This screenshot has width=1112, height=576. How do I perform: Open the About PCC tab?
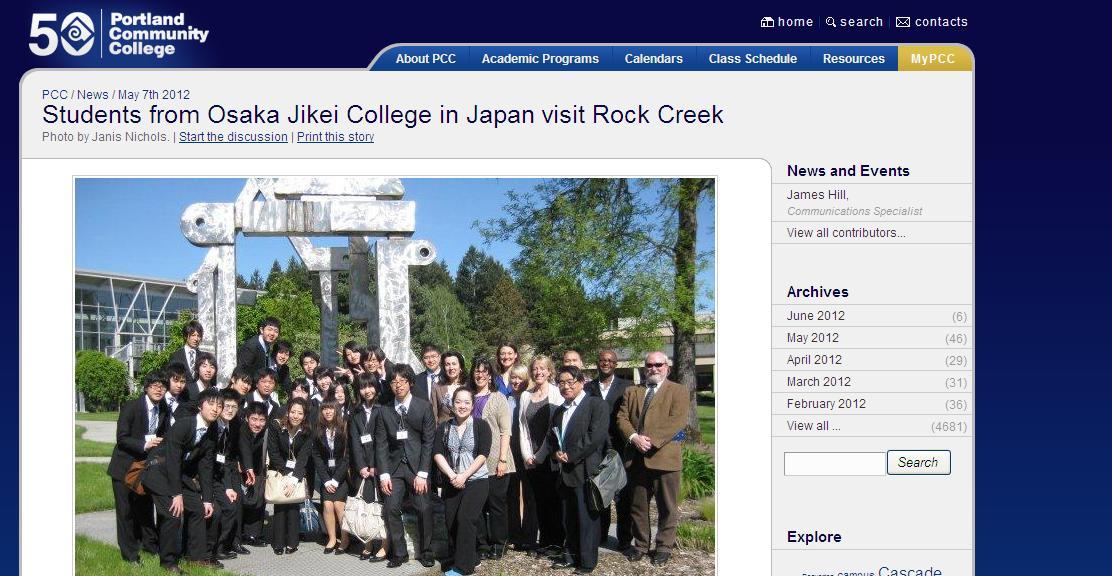click(426, 59)
